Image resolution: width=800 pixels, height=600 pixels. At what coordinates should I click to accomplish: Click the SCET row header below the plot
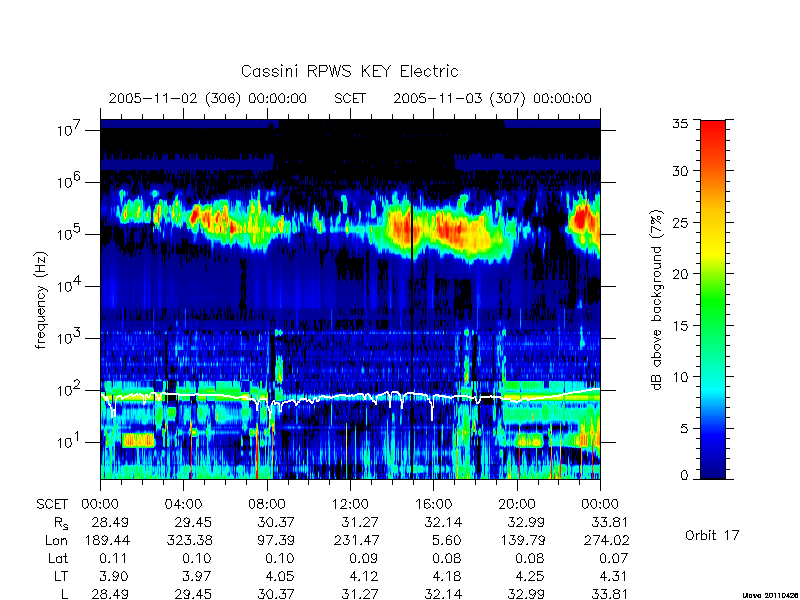pyautogui.click(x=52, y=505)
